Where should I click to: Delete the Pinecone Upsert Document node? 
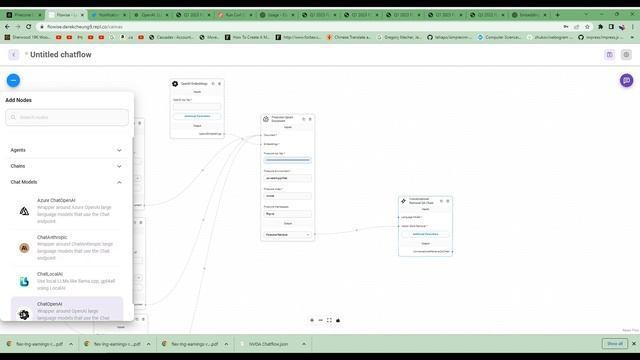(x=310, y=119)
